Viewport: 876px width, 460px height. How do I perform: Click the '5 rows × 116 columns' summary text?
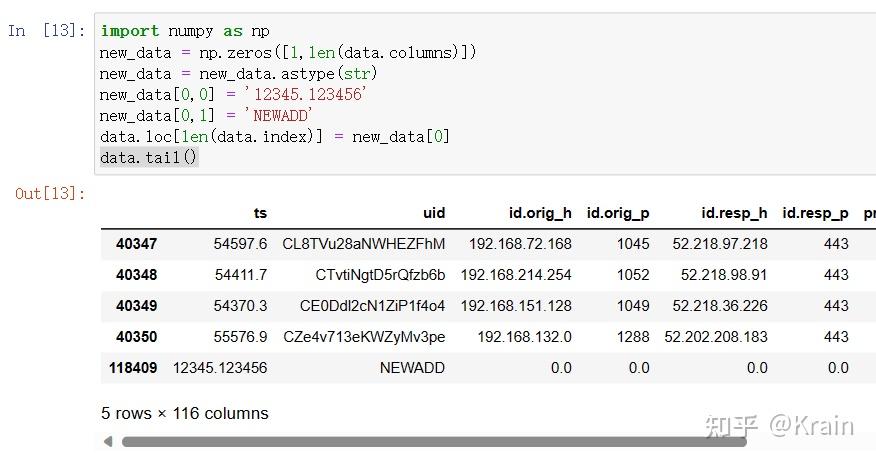point(185,413)
